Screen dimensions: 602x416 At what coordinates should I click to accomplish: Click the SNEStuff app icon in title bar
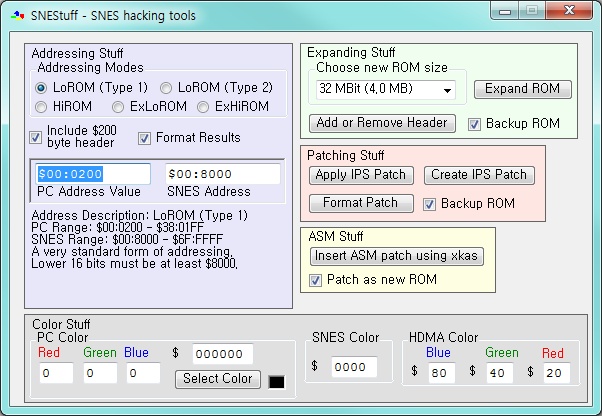(x=18, y=16)
